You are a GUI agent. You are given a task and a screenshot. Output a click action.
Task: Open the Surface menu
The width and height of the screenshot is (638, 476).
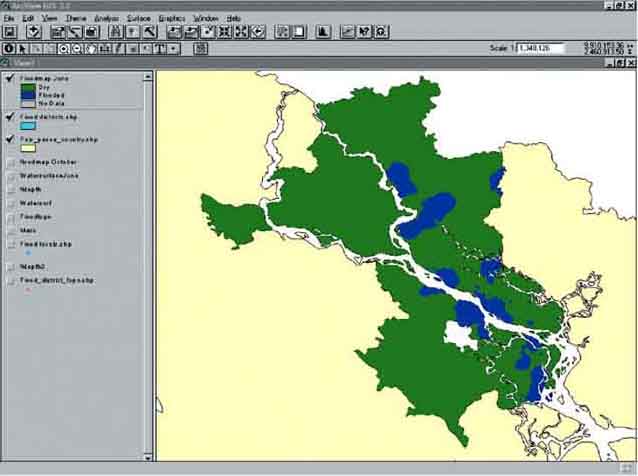pyautogui.click(x=138, y=18)
